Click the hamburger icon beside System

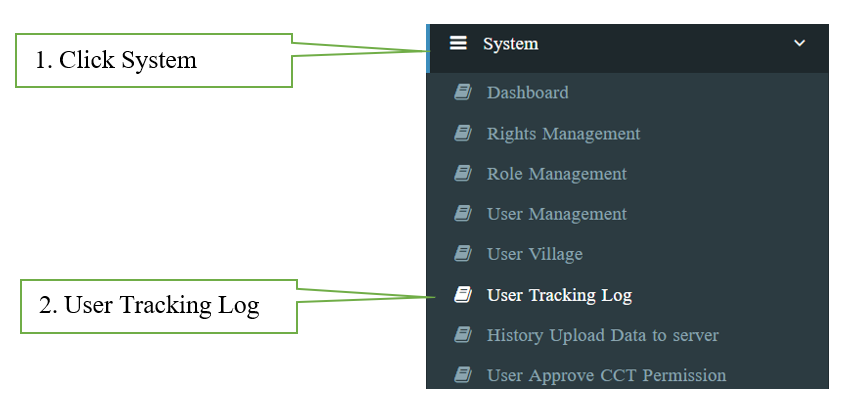point(458,44)
